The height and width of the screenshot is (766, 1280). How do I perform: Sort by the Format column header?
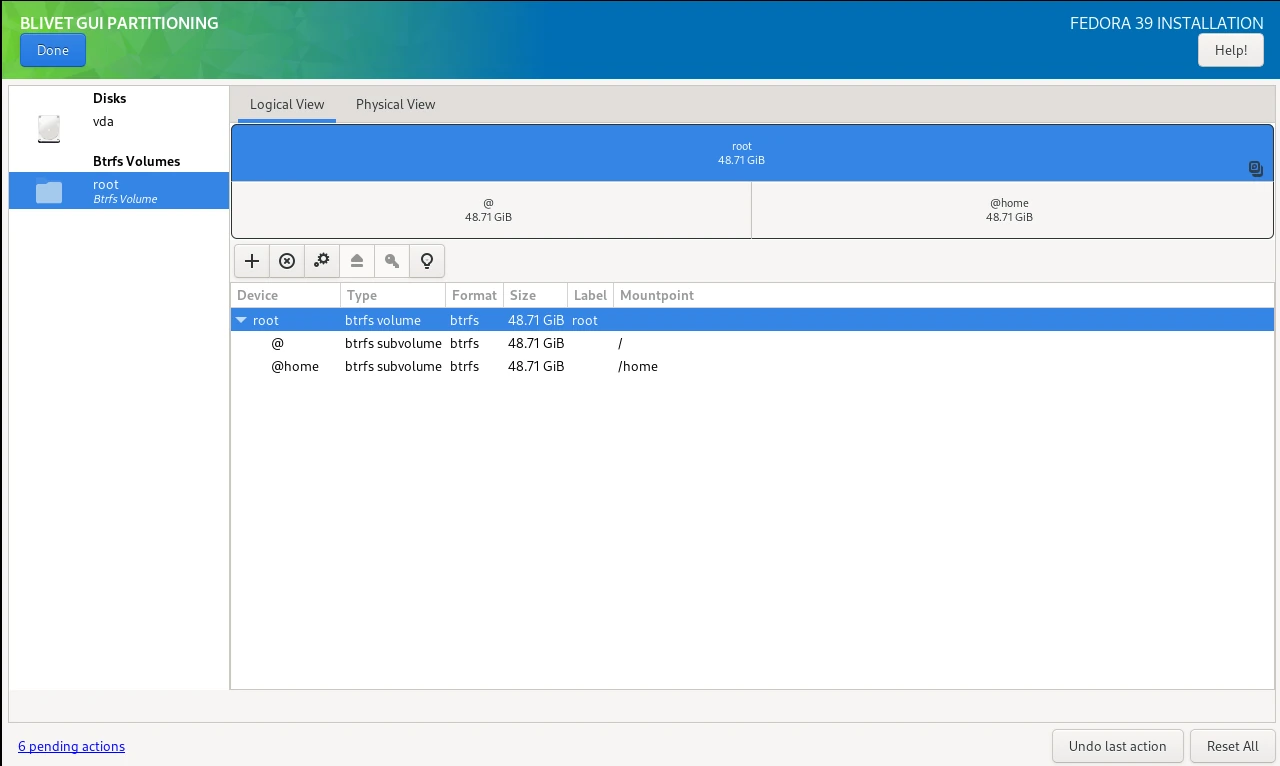[x=474, y=296]
